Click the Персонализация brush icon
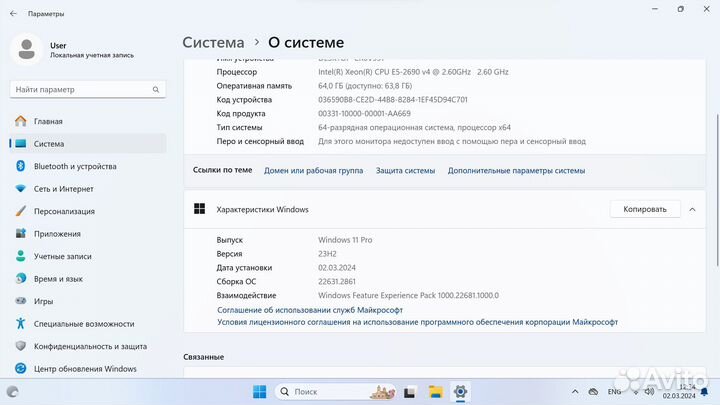The height and width of the screenshot is (405, 720). point(21,211)
